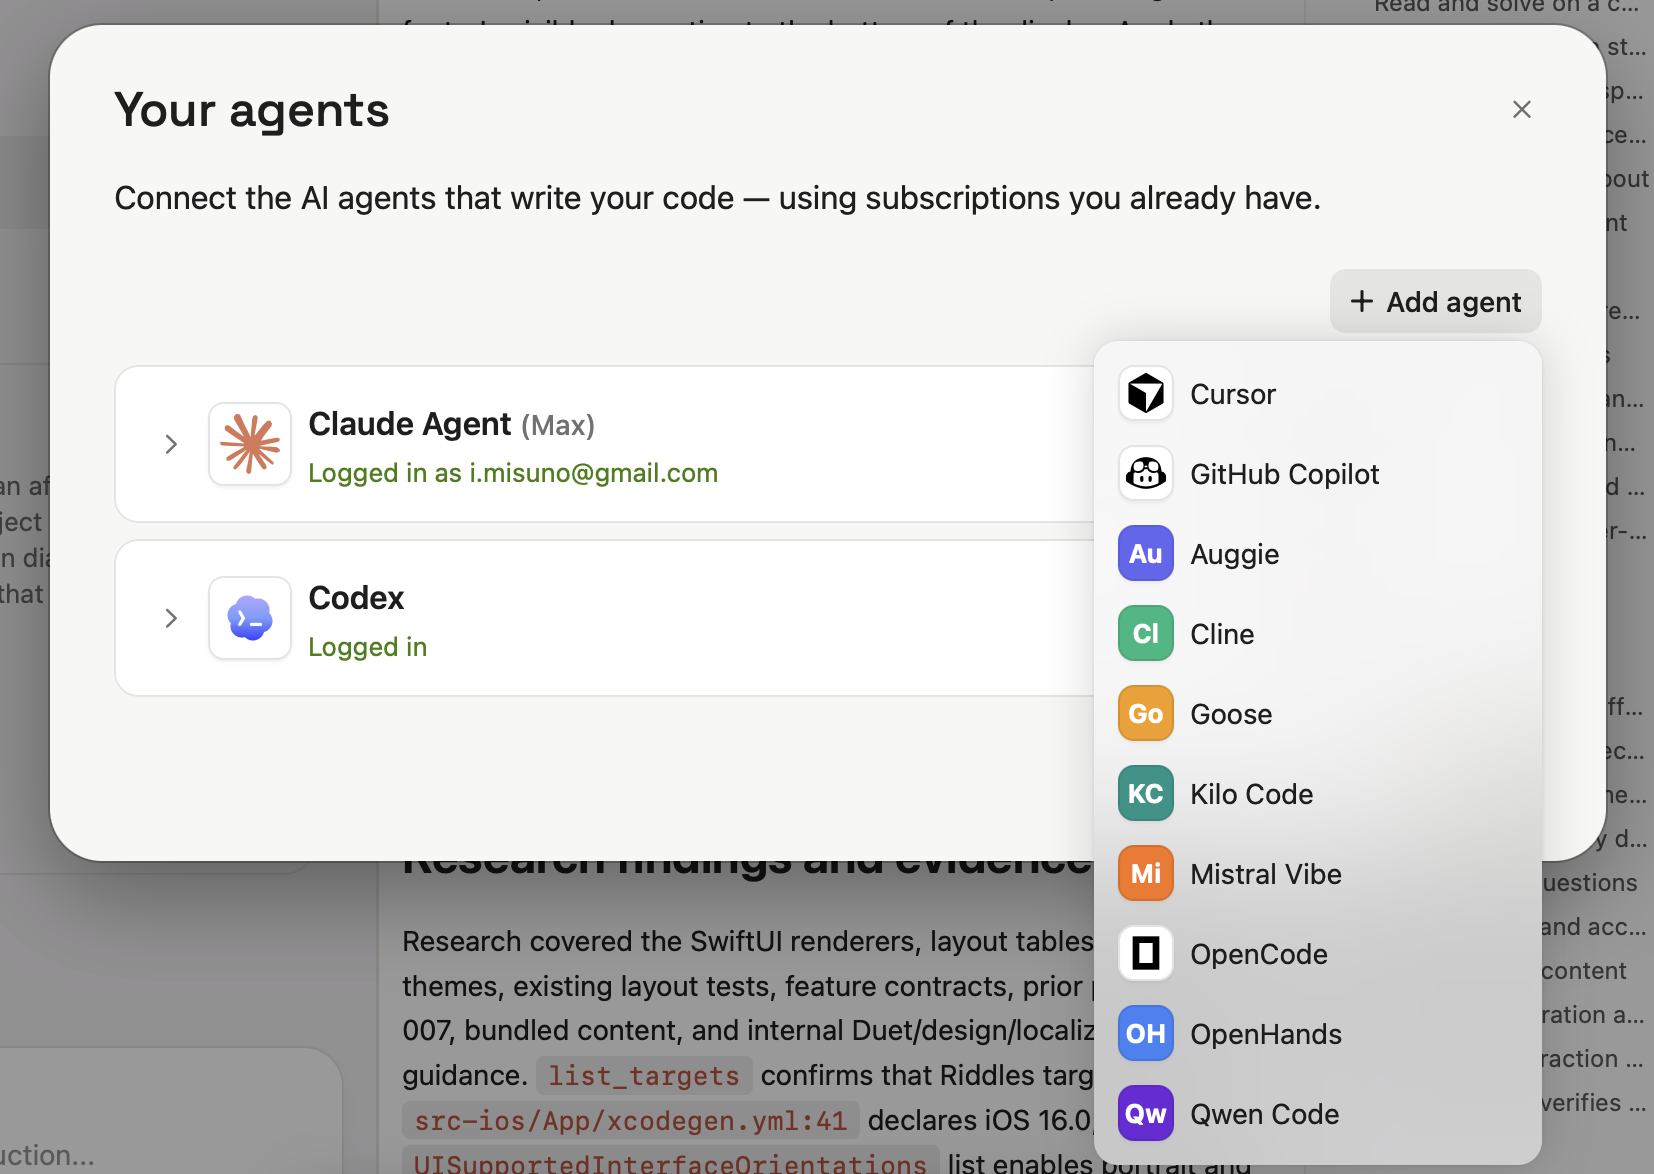Expand the Codex row chevron
This screenshot has height=1174, width=1654.
tap(171, 618)
